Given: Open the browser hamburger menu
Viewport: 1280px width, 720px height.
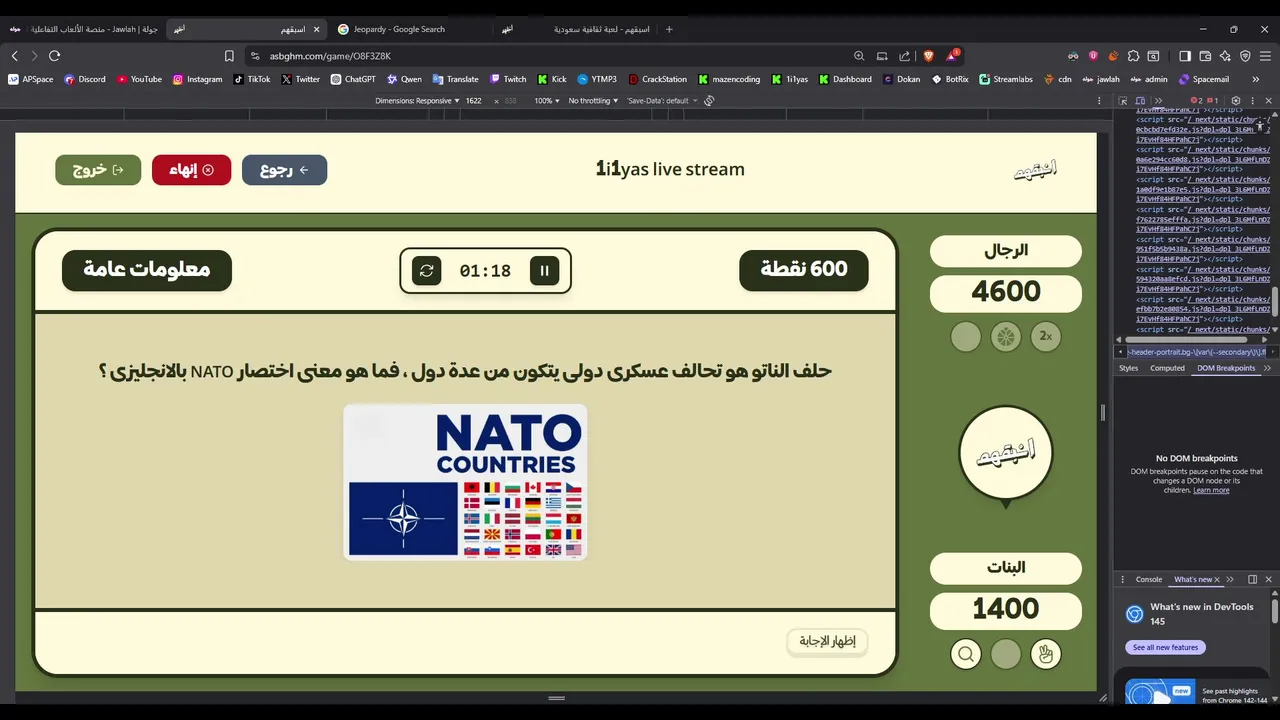Looking at the screenshot, I should click(1266, 56).
